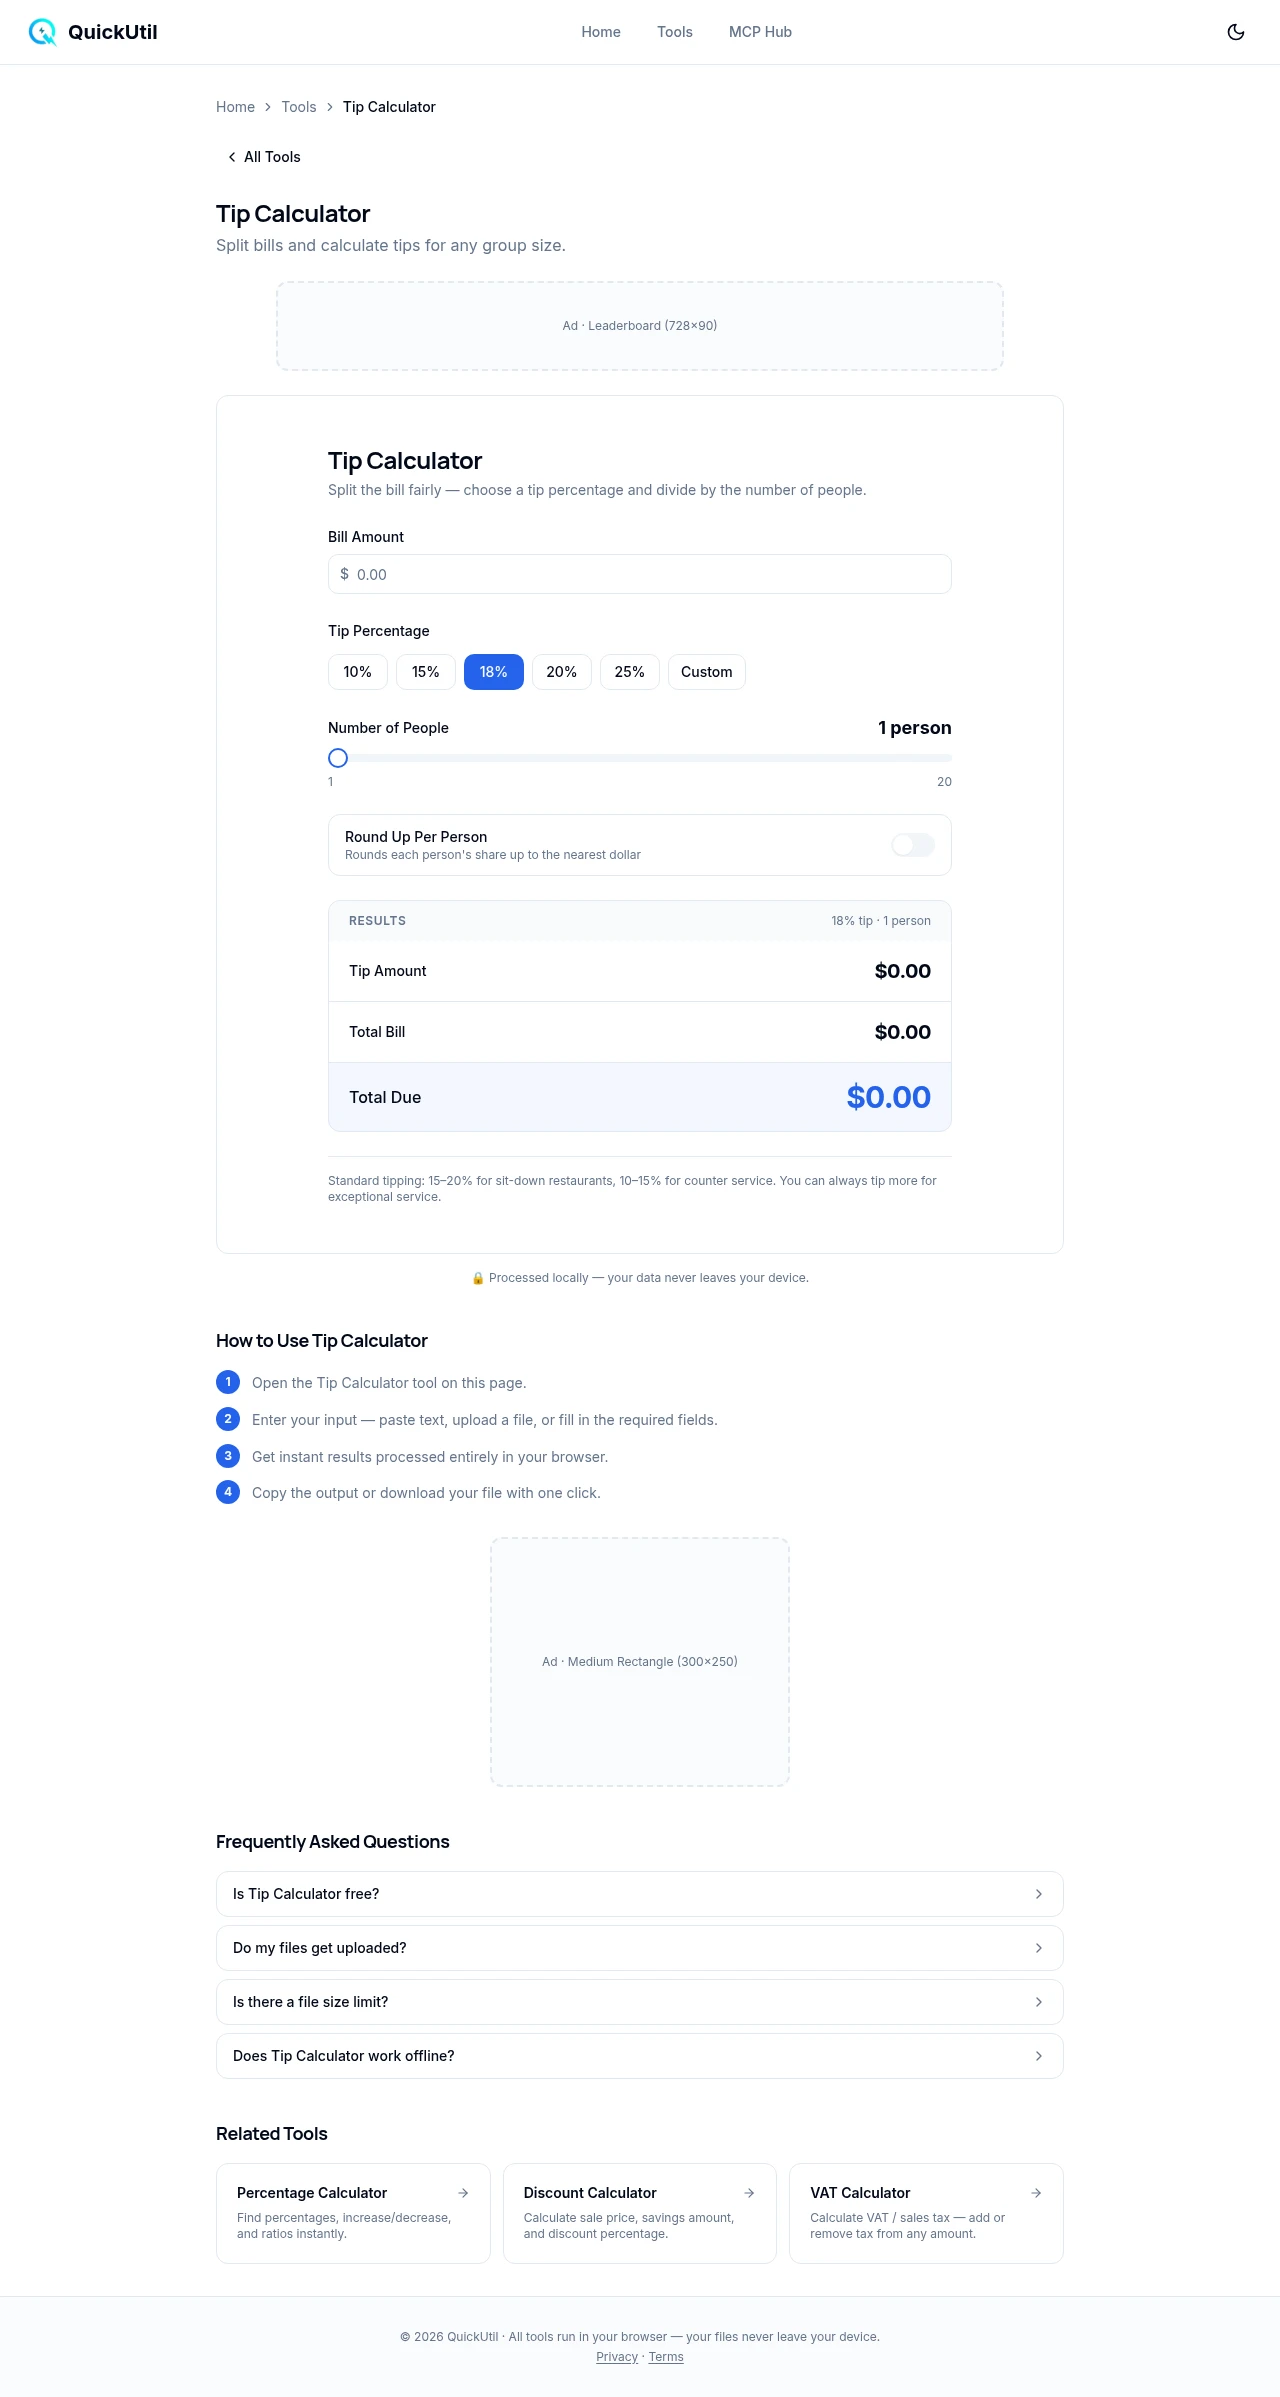Image resolution: width=1280 pixels, height=2397 pixels.
Task: Expand "Is there a file size limit?" question
Action: pos(640,2002)
